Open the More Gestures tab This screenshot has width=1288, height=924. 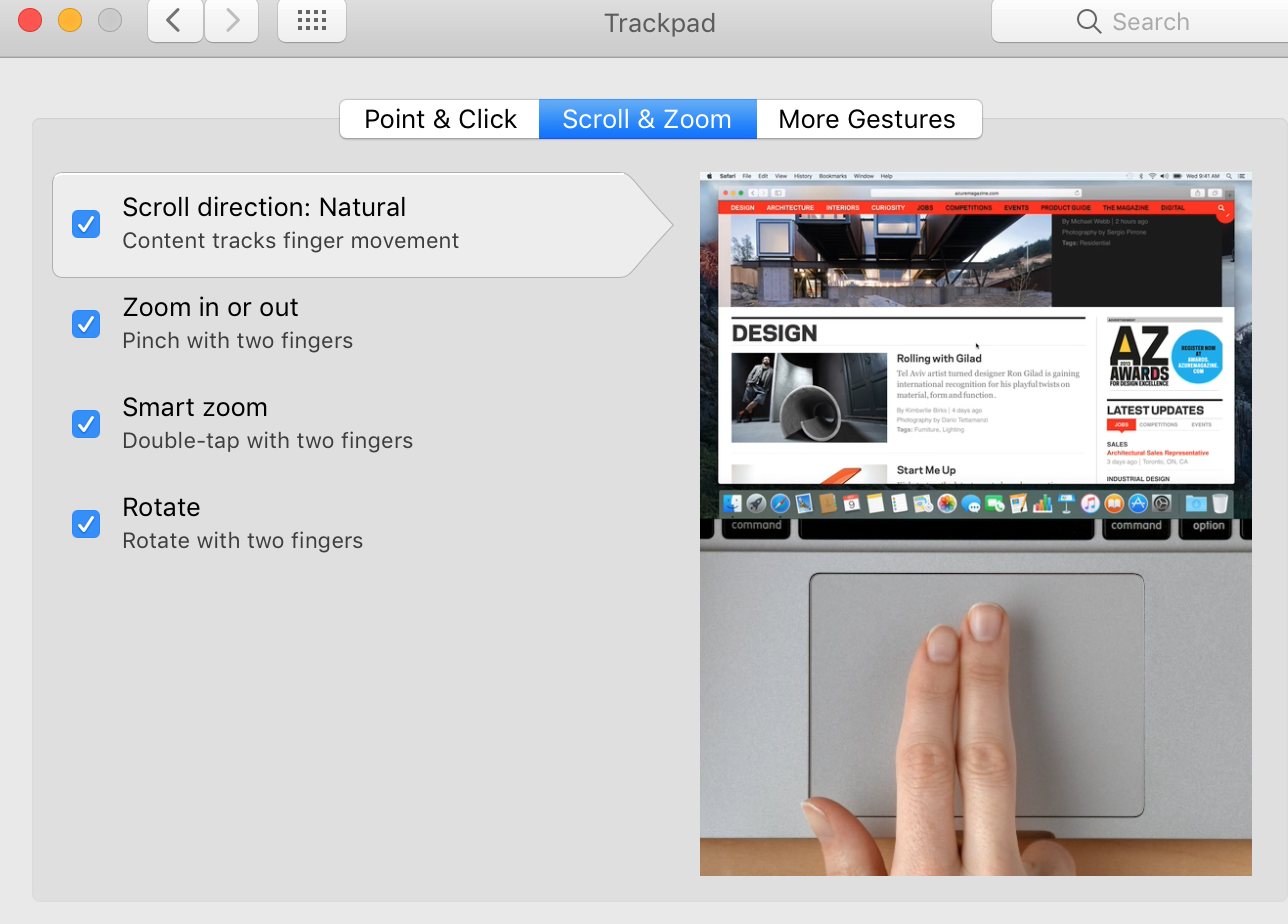coord(867,119)
